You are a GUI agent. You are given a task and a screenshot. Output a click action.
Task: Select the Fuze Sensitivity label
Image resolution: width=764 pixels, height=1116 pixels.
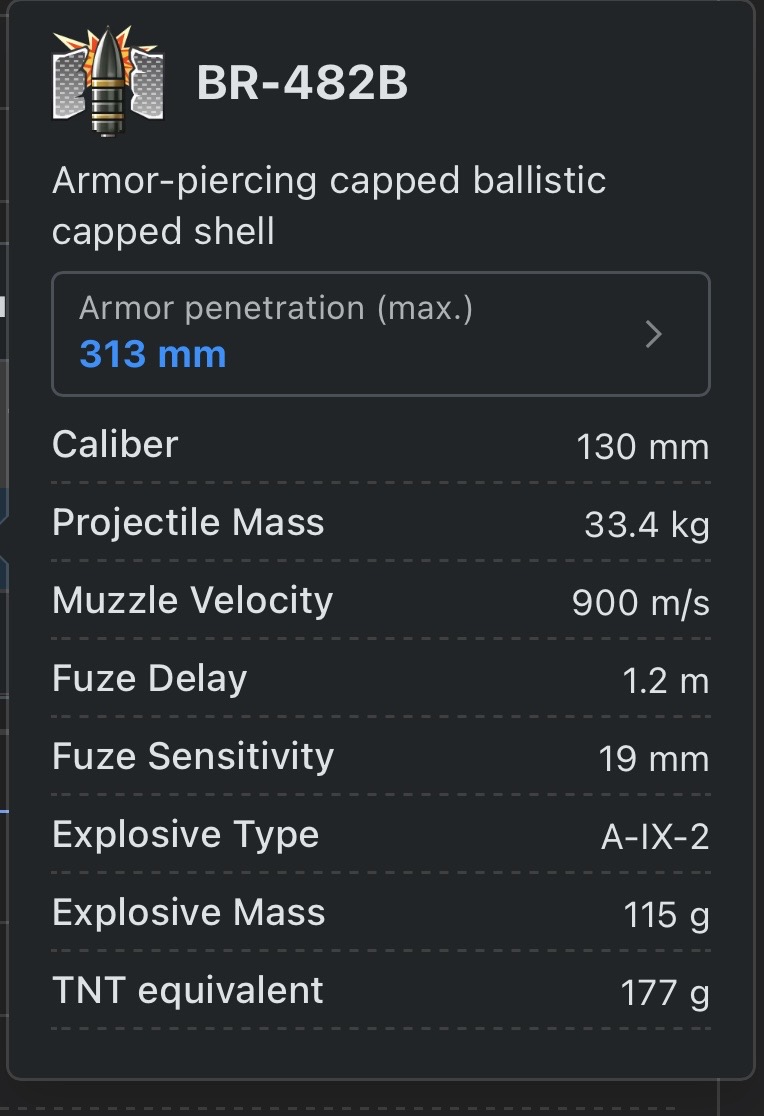tap(192, 756)
